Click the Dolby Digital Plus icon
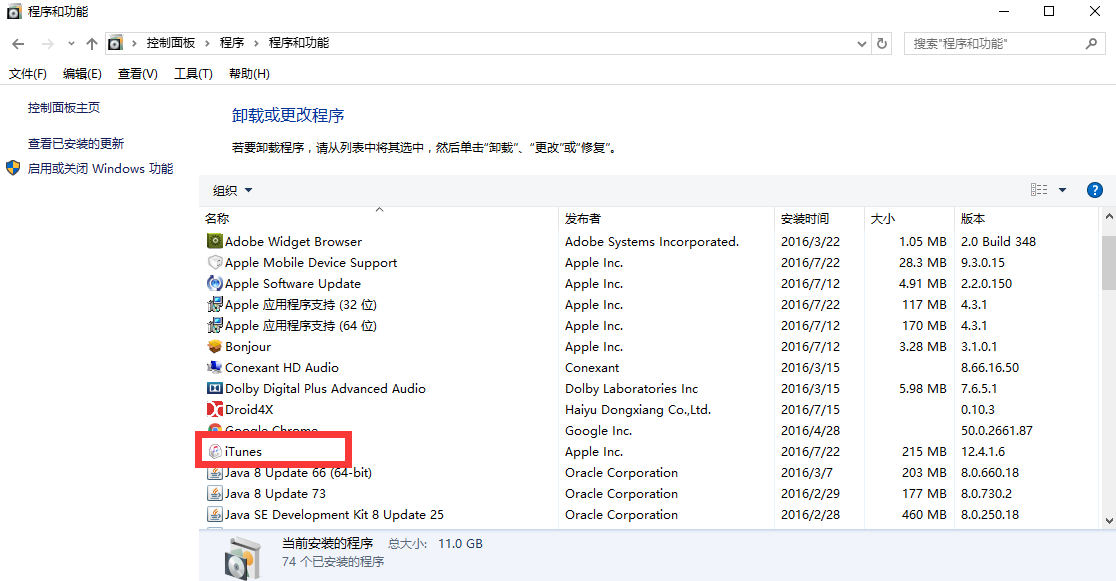Image resolution: width=1116 pixels, height=581 pixels. [214, 389]
